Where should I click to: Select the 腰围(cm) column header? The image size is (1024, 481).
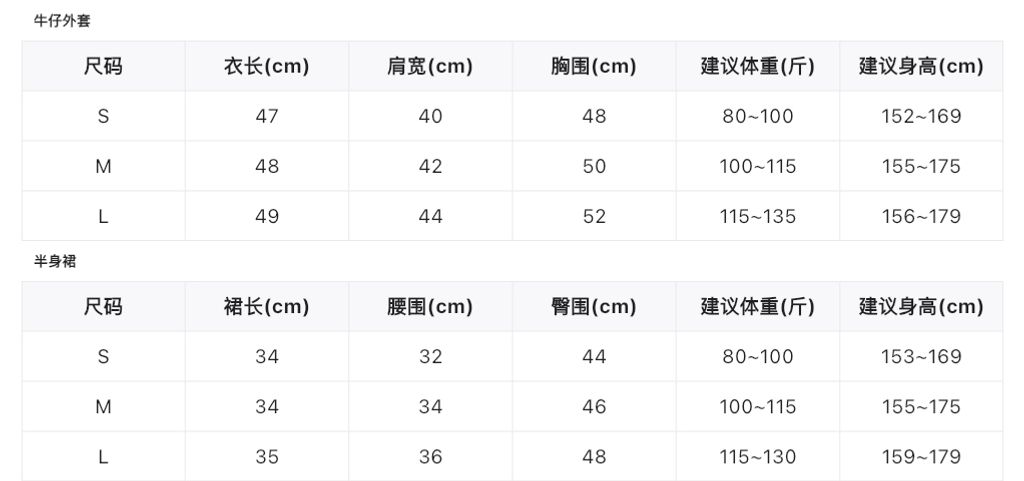tap(430, 307)
